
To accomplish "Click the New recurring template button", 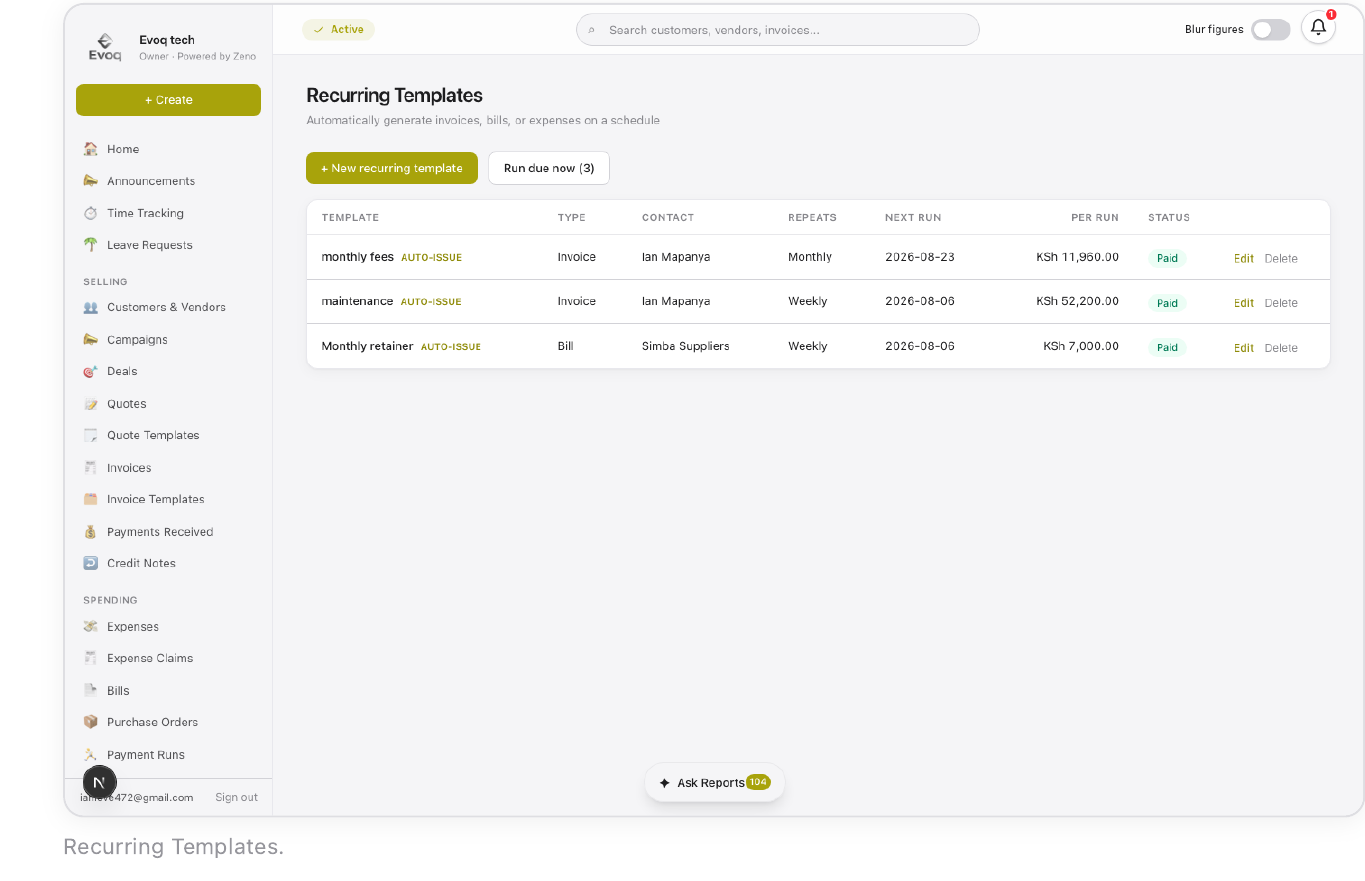I will click(392, 168).
